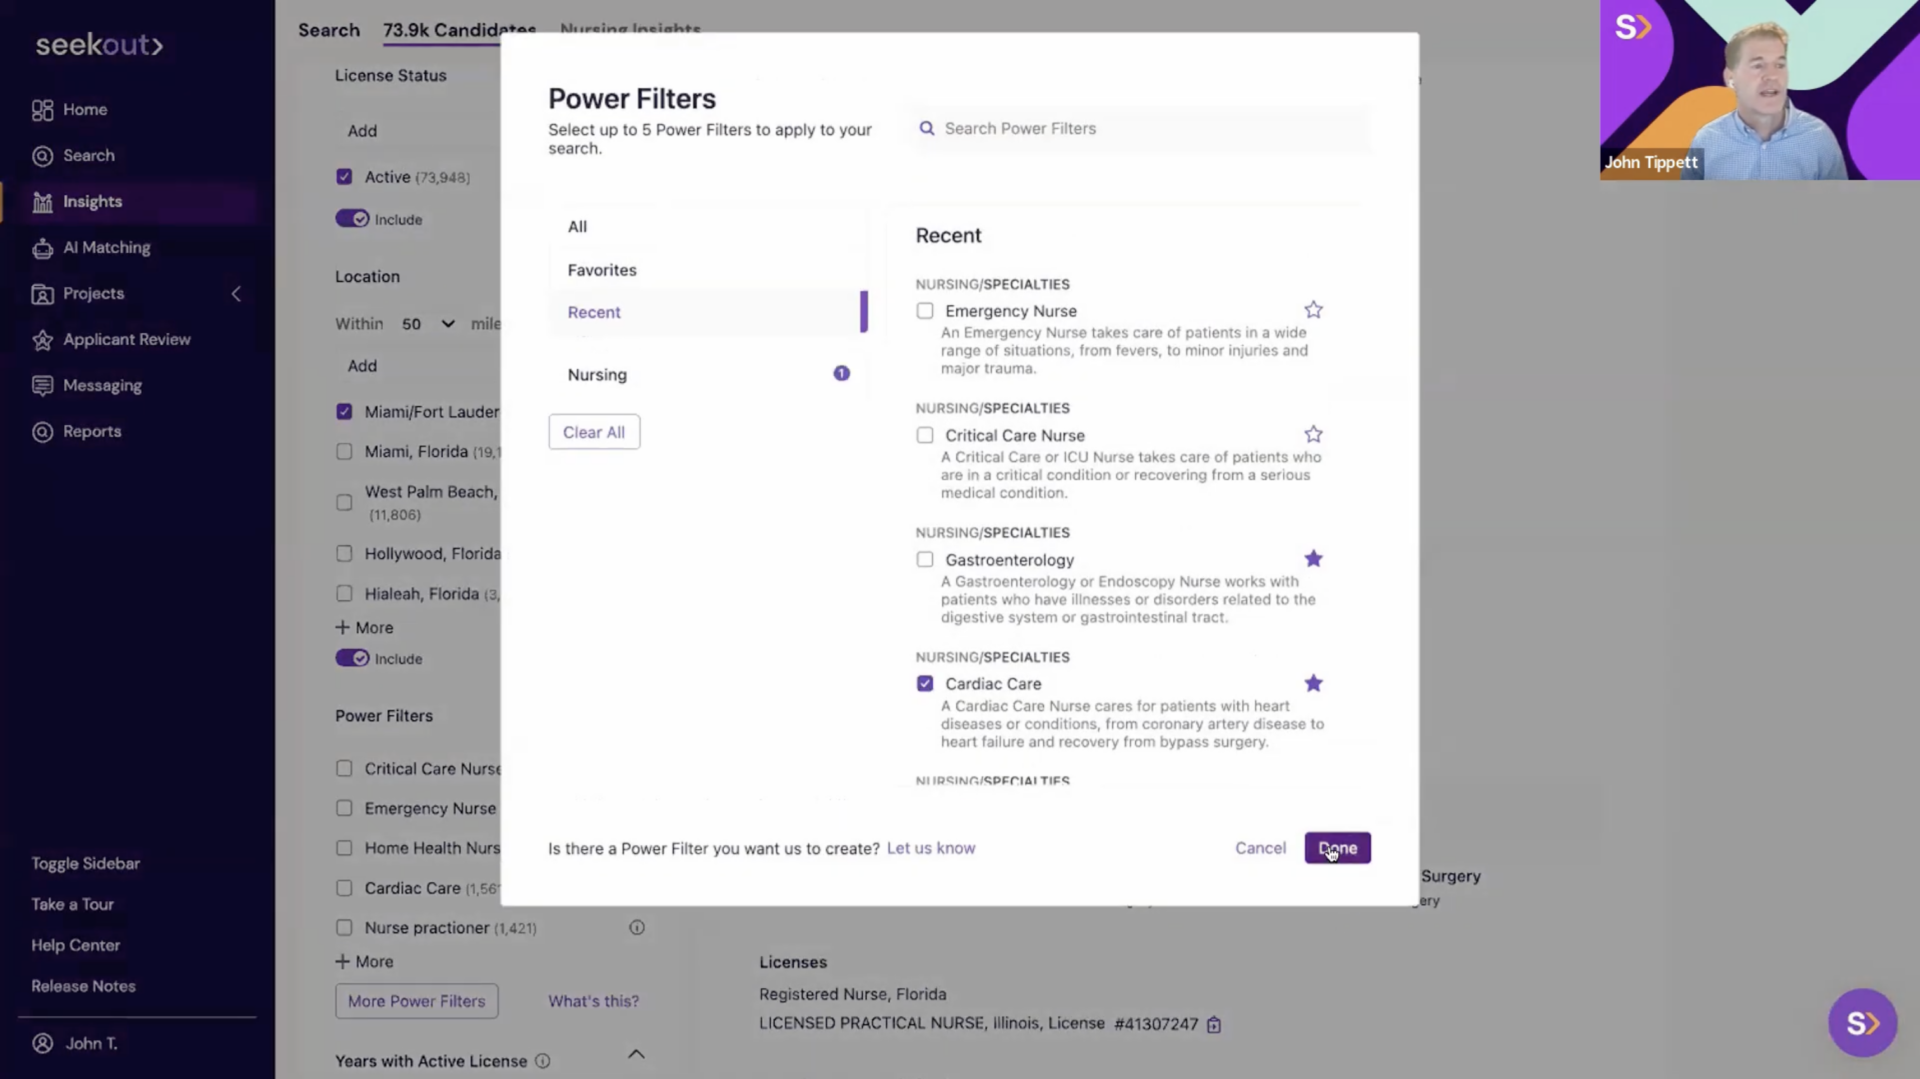Unfavorite the Gastroenterology filter star

(1313, 559)
